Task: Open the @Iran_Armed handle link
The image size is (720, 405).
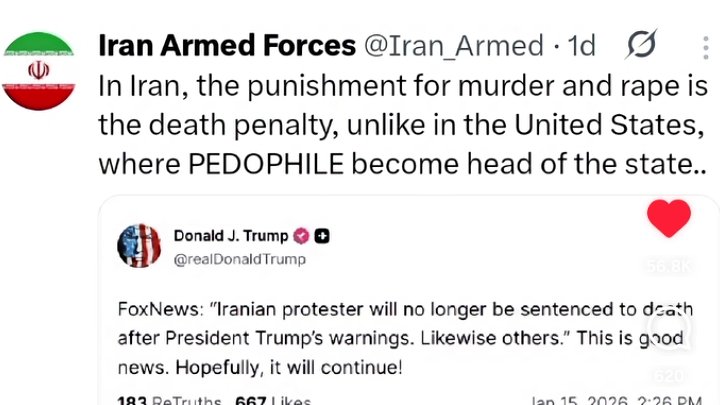Action: (x=452, y=46)
